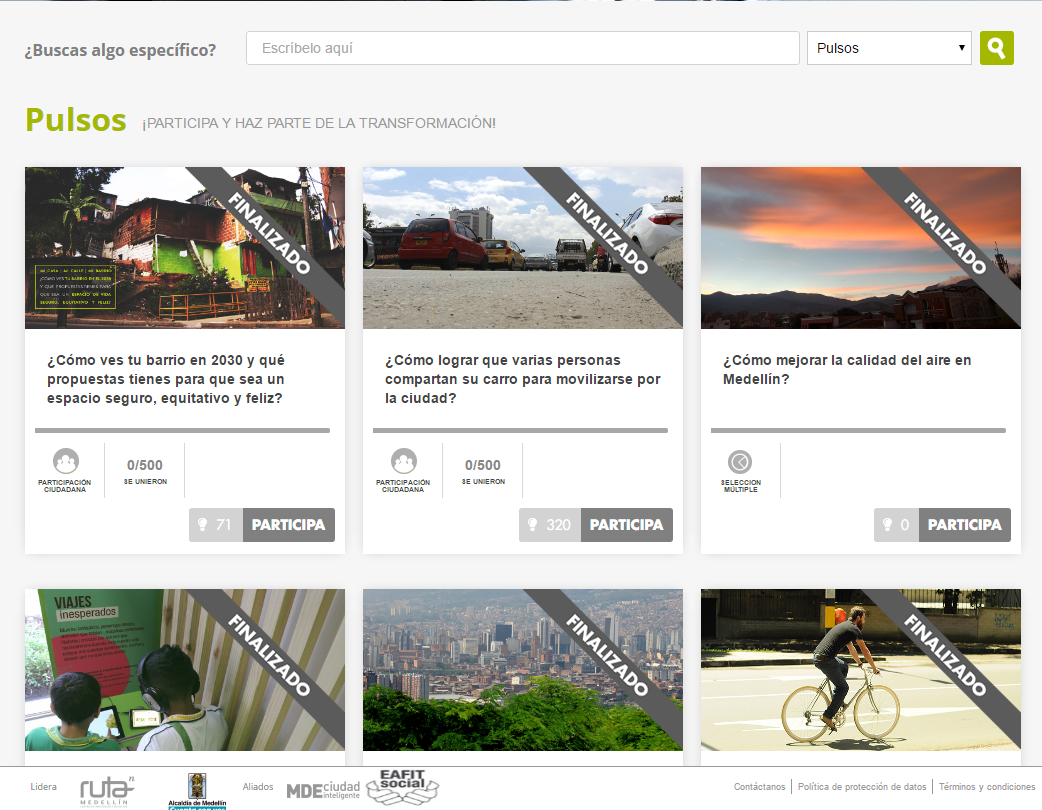The image size is (1042, 810).
Task: Click the lightbulb ideas counter showing 320
Action: [549, 525]
